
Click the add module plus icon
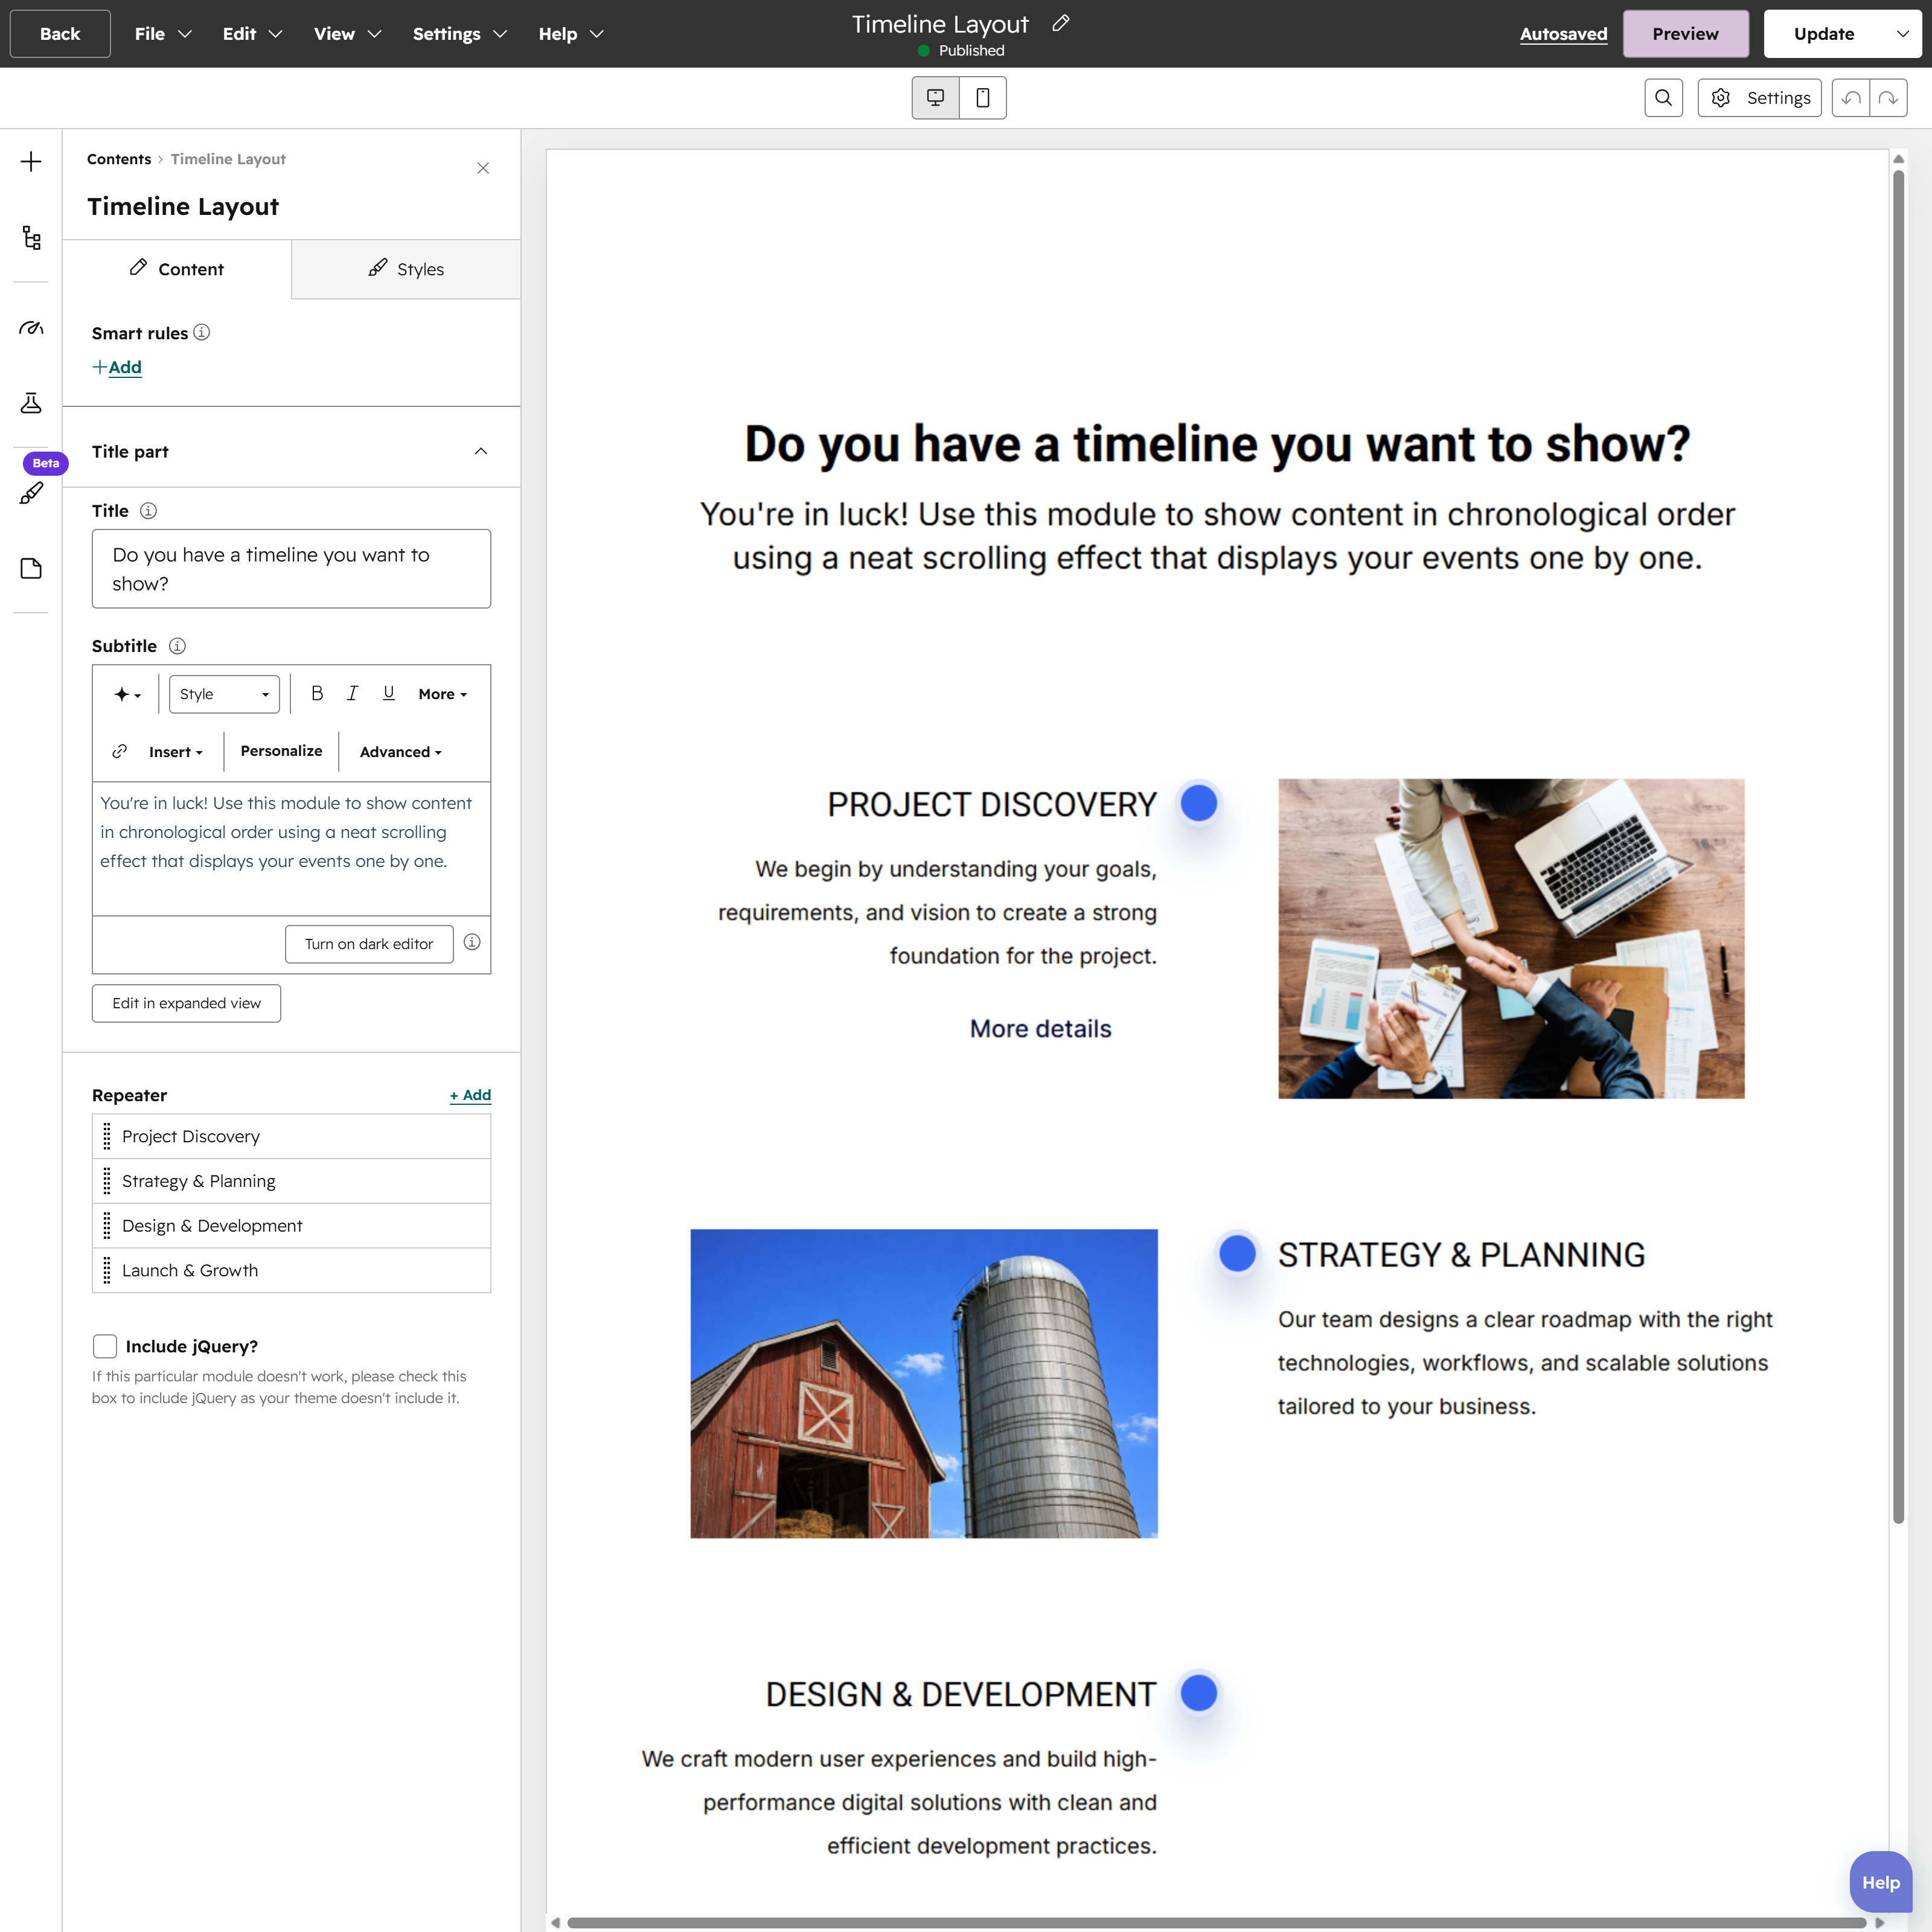31,162
